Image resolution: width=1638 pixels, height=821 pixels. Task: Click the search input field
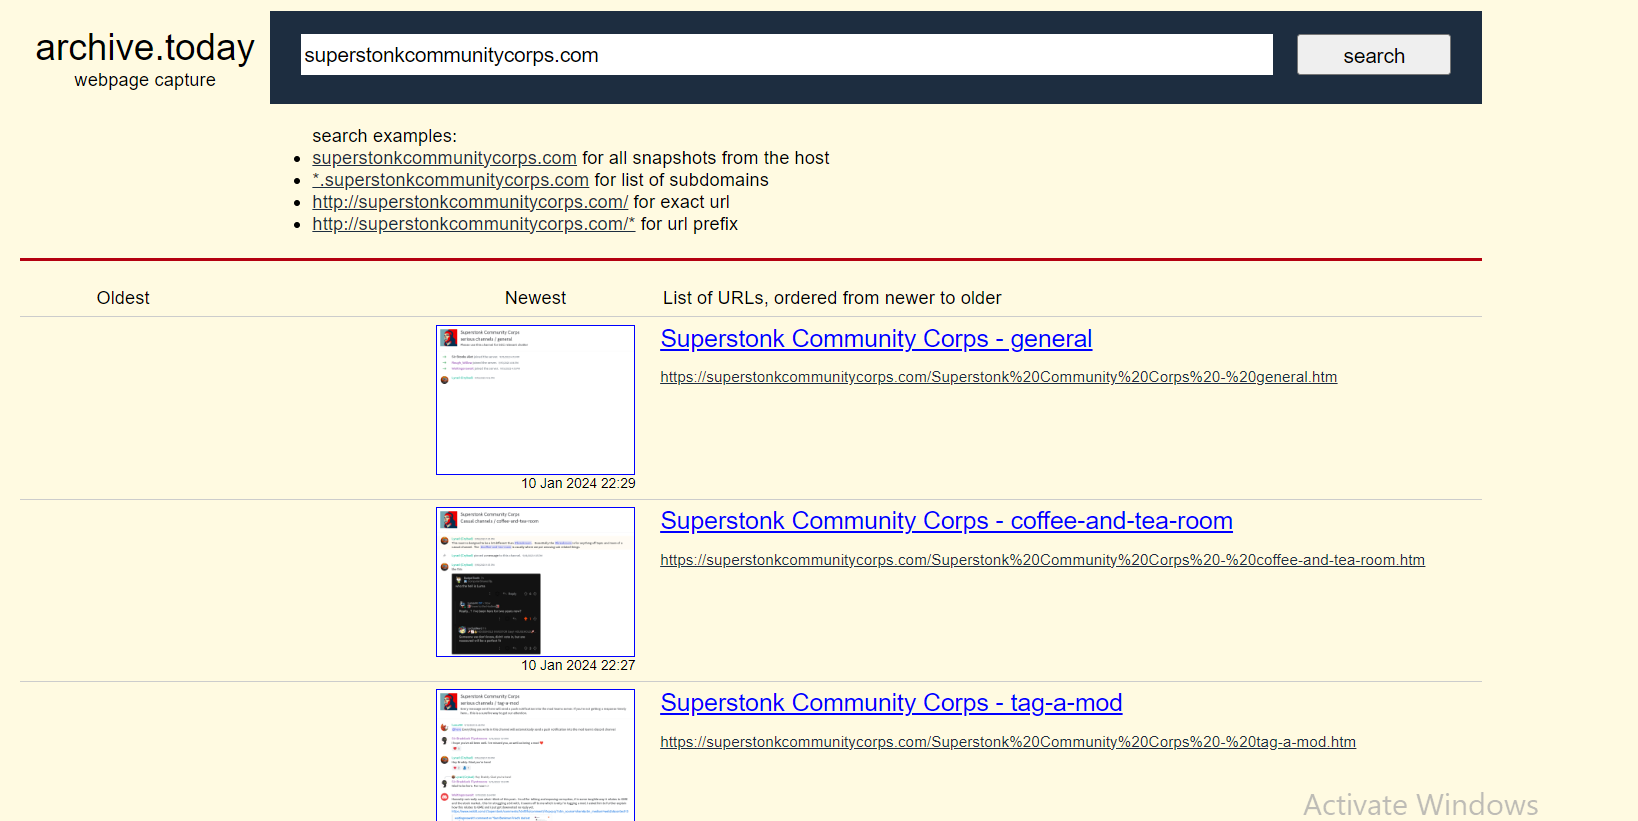pyautogui.click(x=786, y=55)
